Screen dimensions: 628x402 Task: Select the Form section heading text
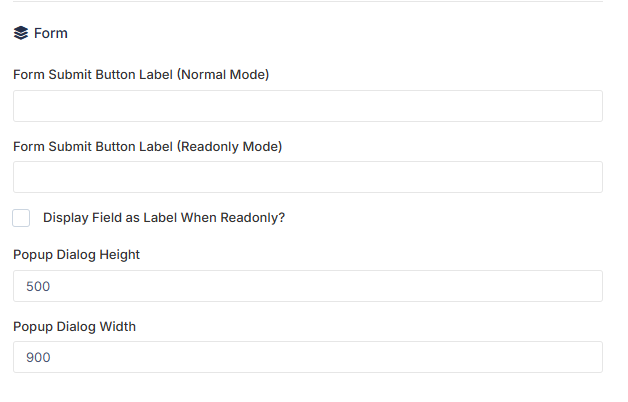click(51, 33)
